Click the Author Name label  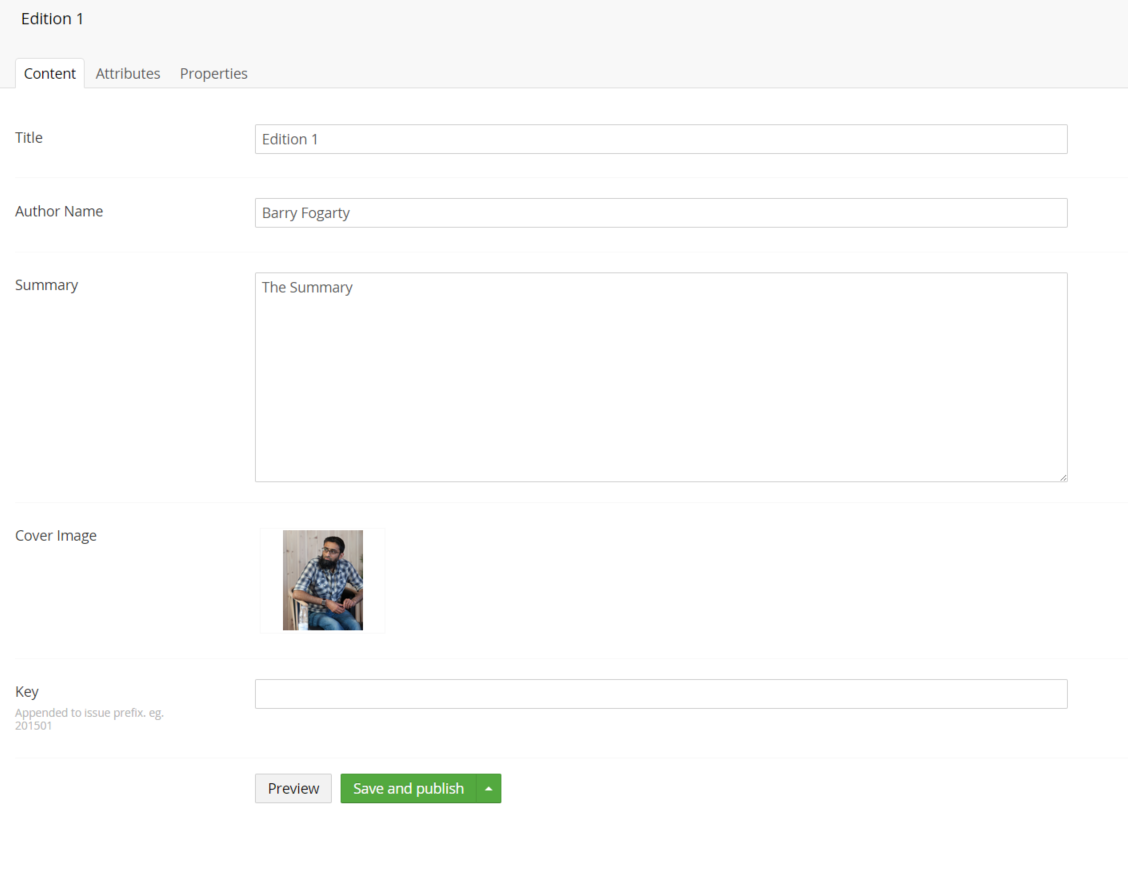pos(59,211)
